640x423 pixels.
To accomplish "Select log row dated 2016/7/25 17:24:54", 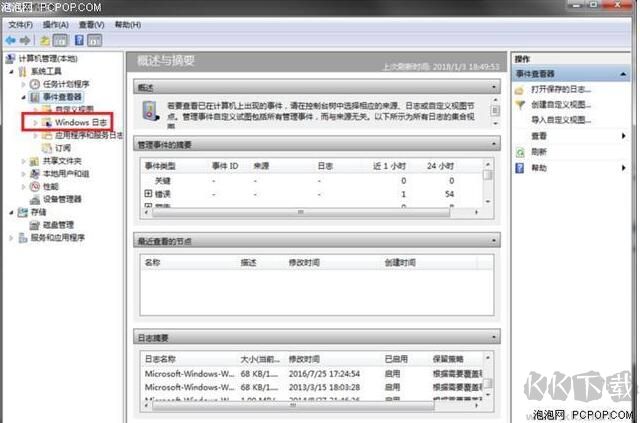I will click(x=312, y=374).
